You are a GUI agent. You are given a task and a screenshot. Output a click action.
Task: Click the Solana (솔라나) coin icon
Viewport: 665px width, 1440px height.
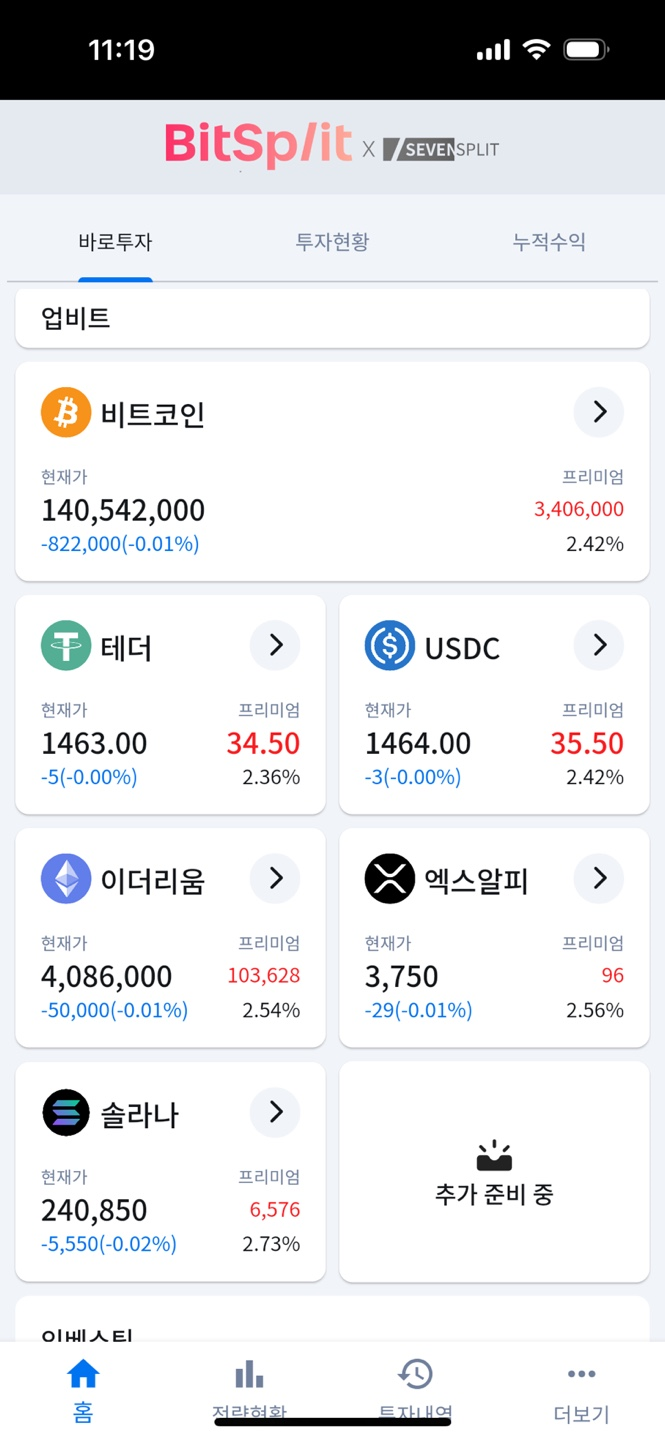(66, 1112)
